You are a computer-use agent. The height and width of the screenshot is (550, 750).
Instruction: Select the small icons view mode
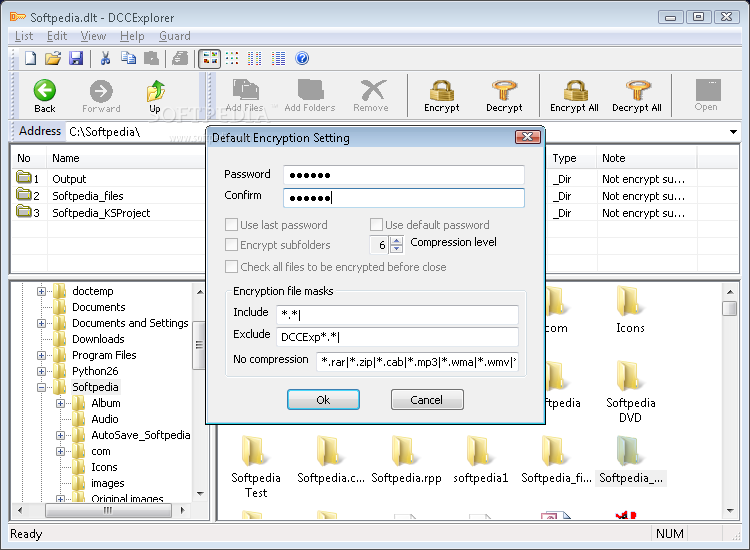pyautogui.click(x=232, y=58)
